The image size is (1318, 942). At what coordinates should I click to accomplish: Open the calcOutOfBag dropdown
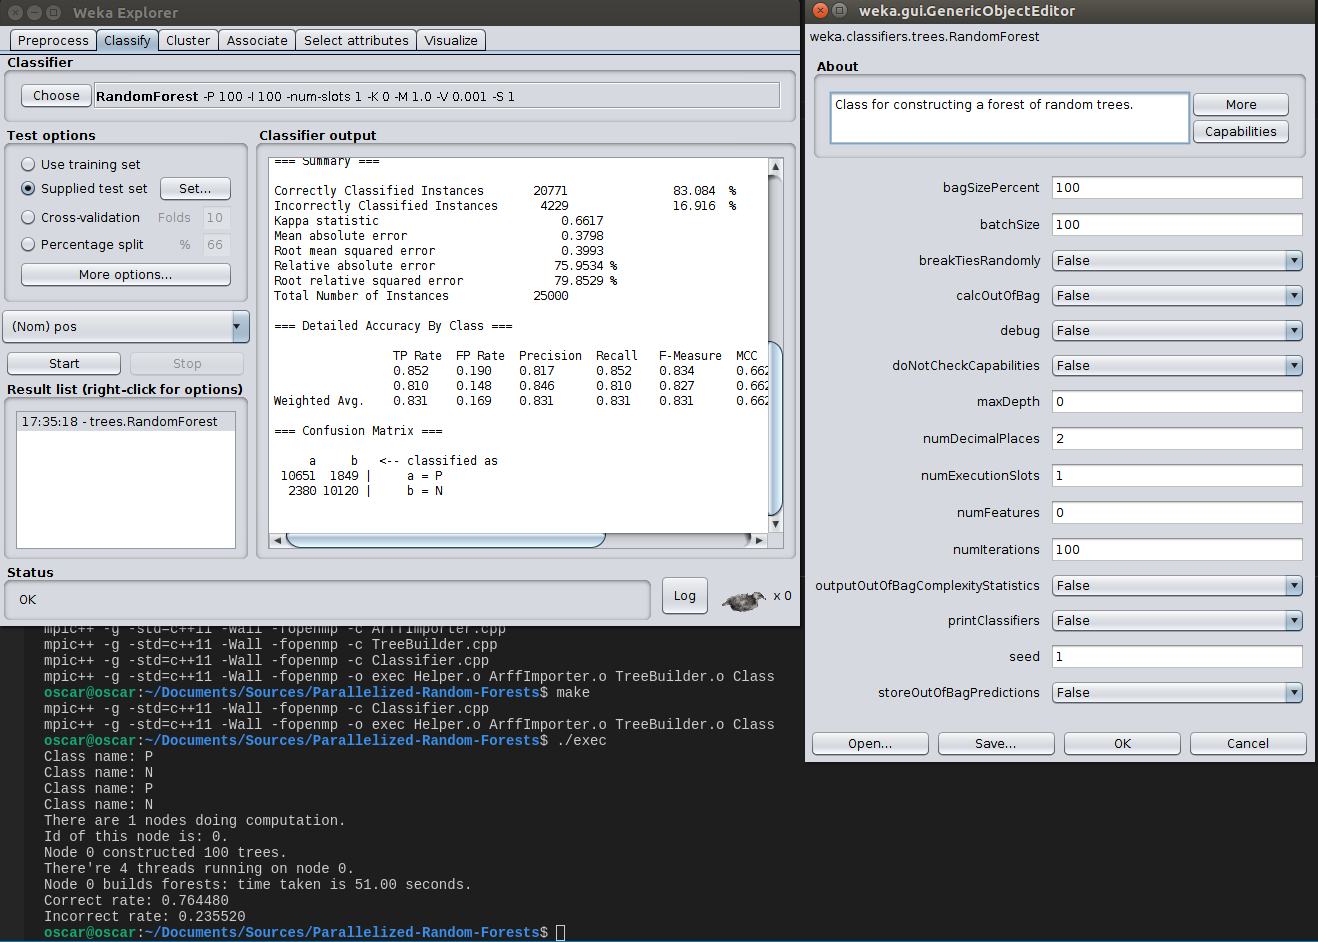[1177, 295]
